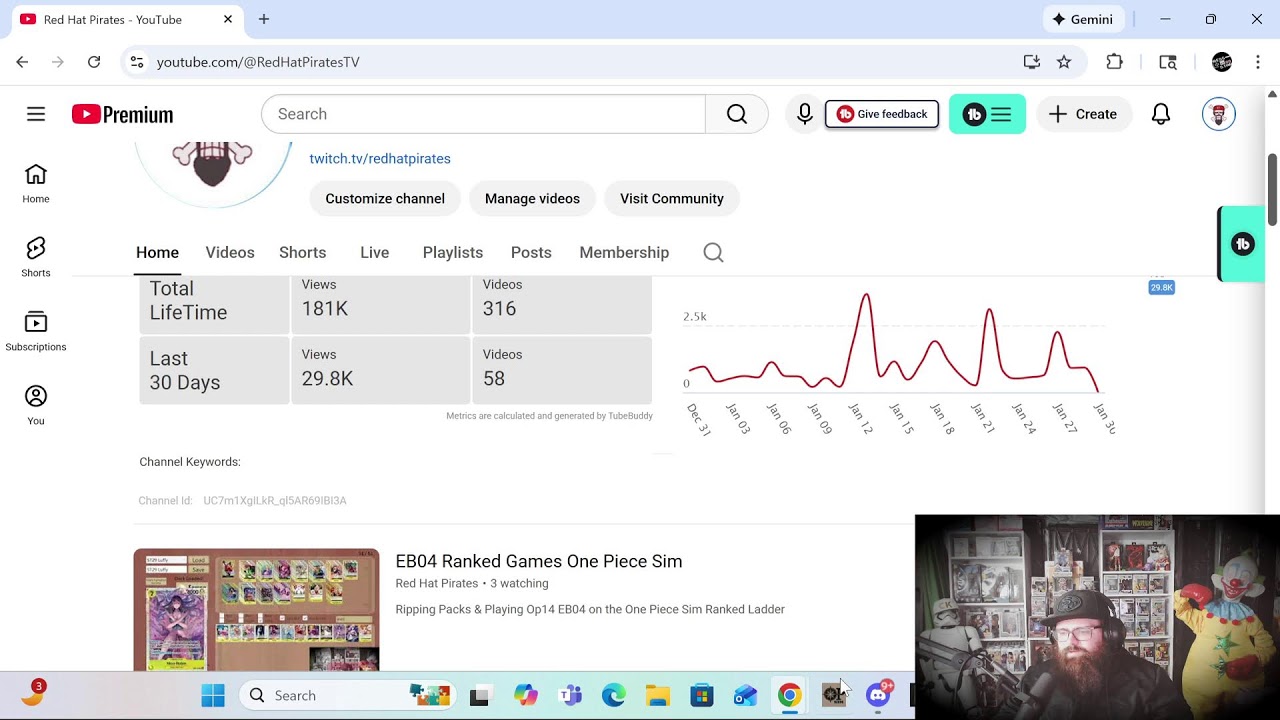The image size is (1280, 720).
Task: Launch Microsoft Edge from the taskbar
Action: 613,696
